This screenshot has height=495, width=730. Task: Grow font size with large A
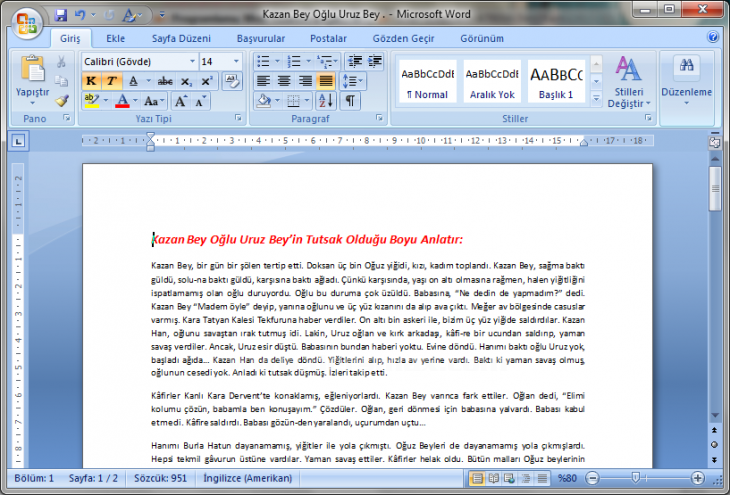[x=181, y=101]
